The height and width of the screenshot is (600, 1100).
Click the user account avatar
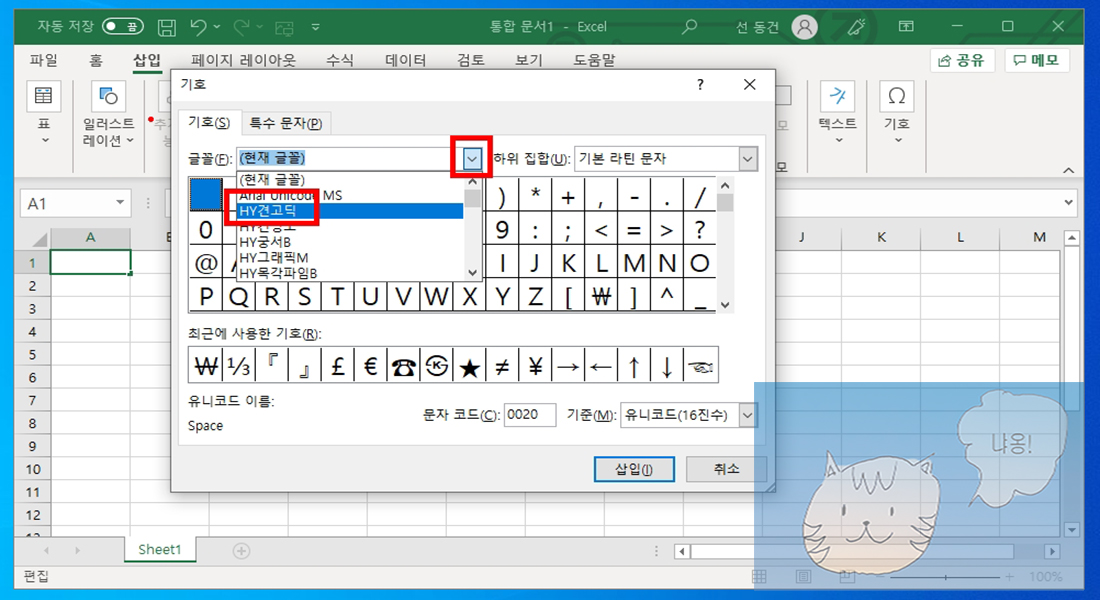click(805, 27)
